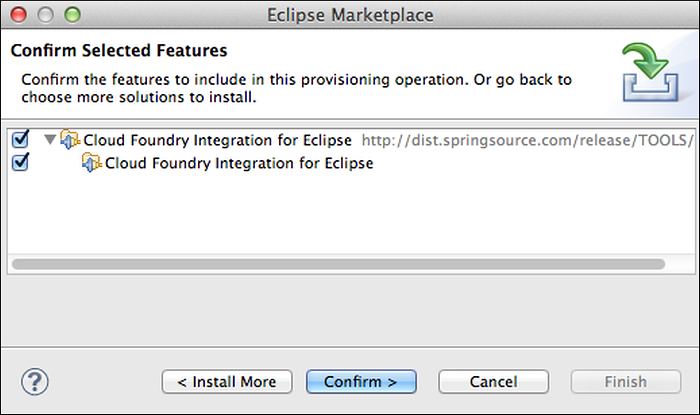
Task: Uncheck the nested Cloud Foundry Integration checkbox
Action: [x=19, y=162]
